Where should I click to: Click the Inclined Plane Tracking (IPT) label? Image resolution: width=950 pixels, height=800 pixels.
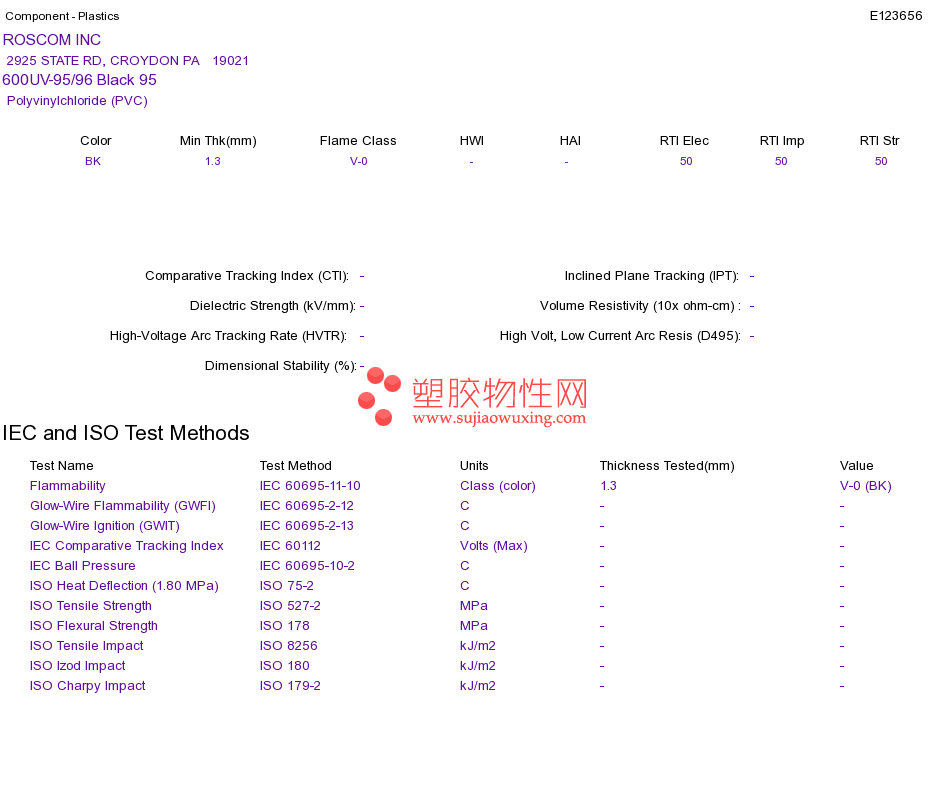click(x=651, y=276)
